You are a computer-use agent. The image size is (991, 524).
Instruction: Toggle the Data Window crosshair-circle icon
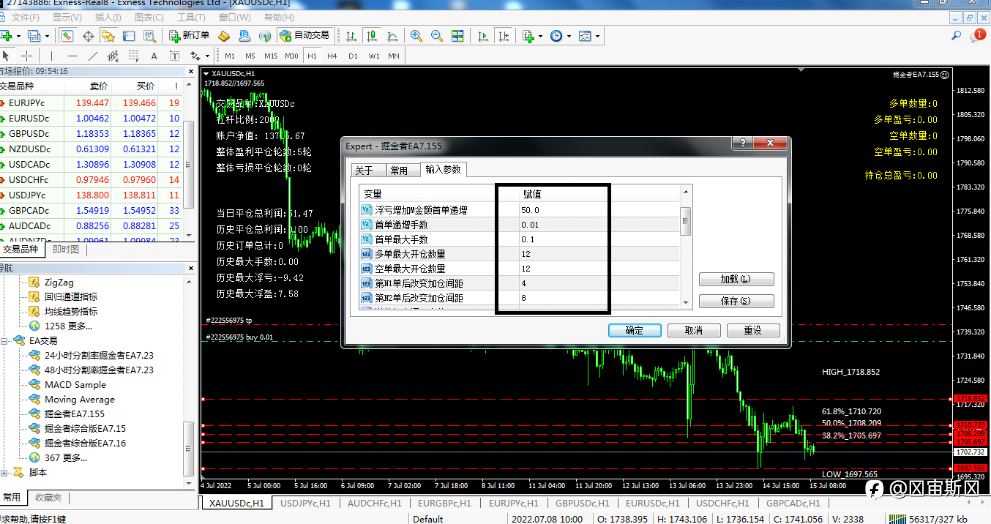pyautogui.click(x=88, y=36)
